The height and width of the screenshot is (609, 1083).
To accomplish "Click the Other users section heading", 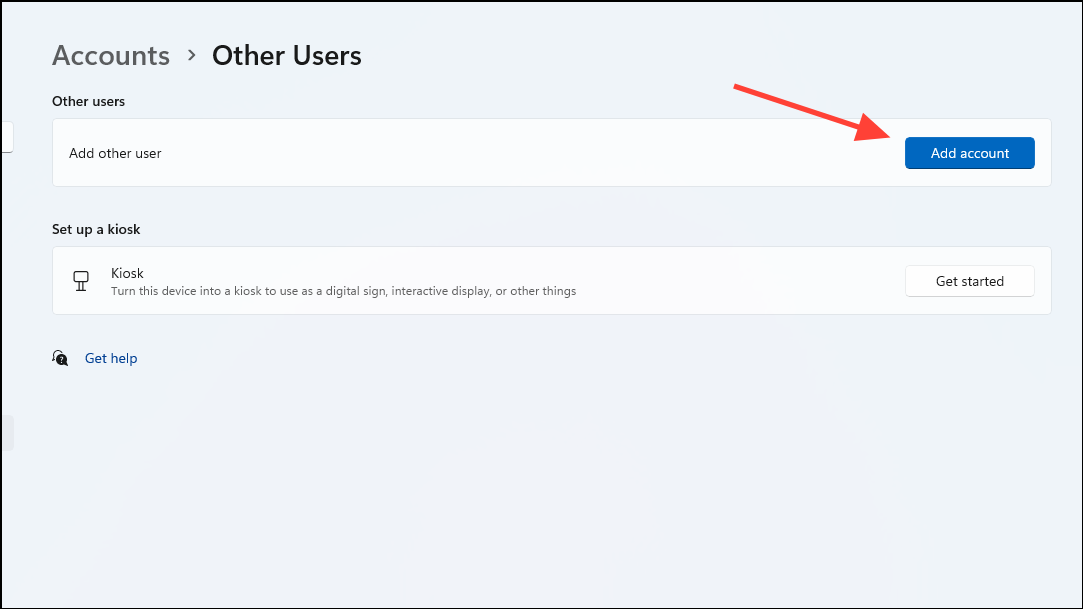I will [x=88, y=101].
